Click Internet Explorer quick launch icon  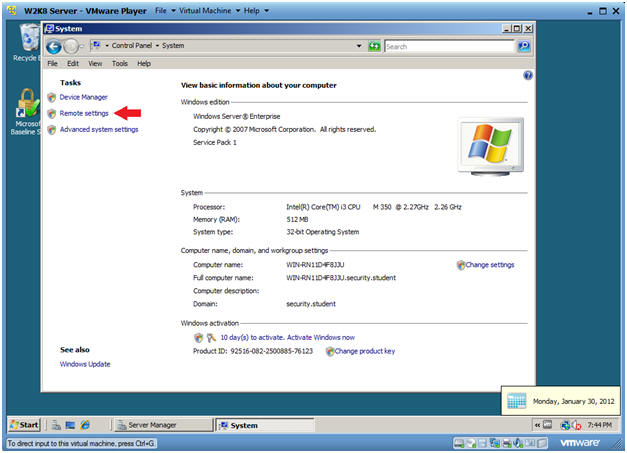[85, 425]
